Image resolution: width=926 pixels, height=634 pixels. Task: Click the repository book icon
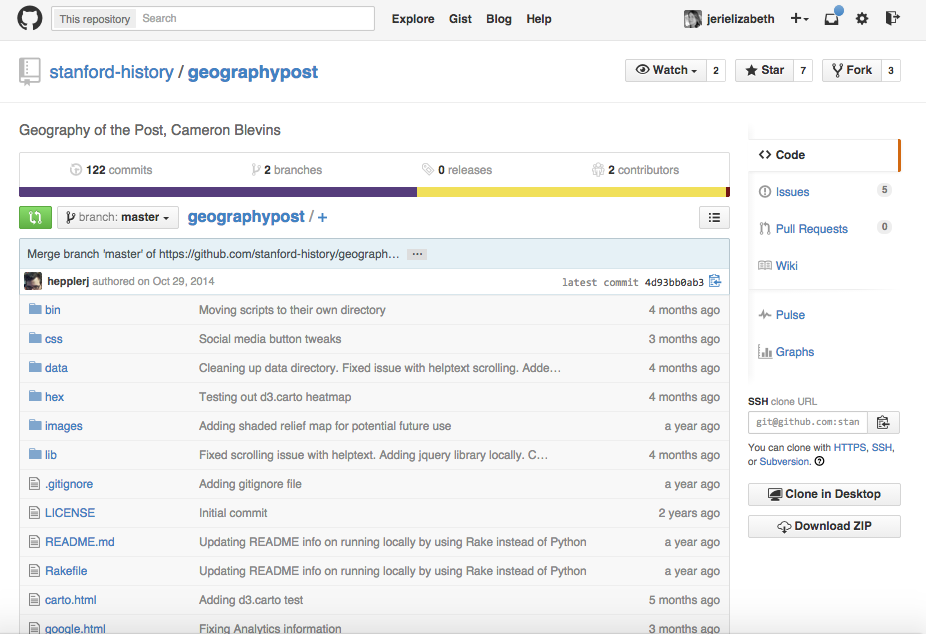coord(30,71)
